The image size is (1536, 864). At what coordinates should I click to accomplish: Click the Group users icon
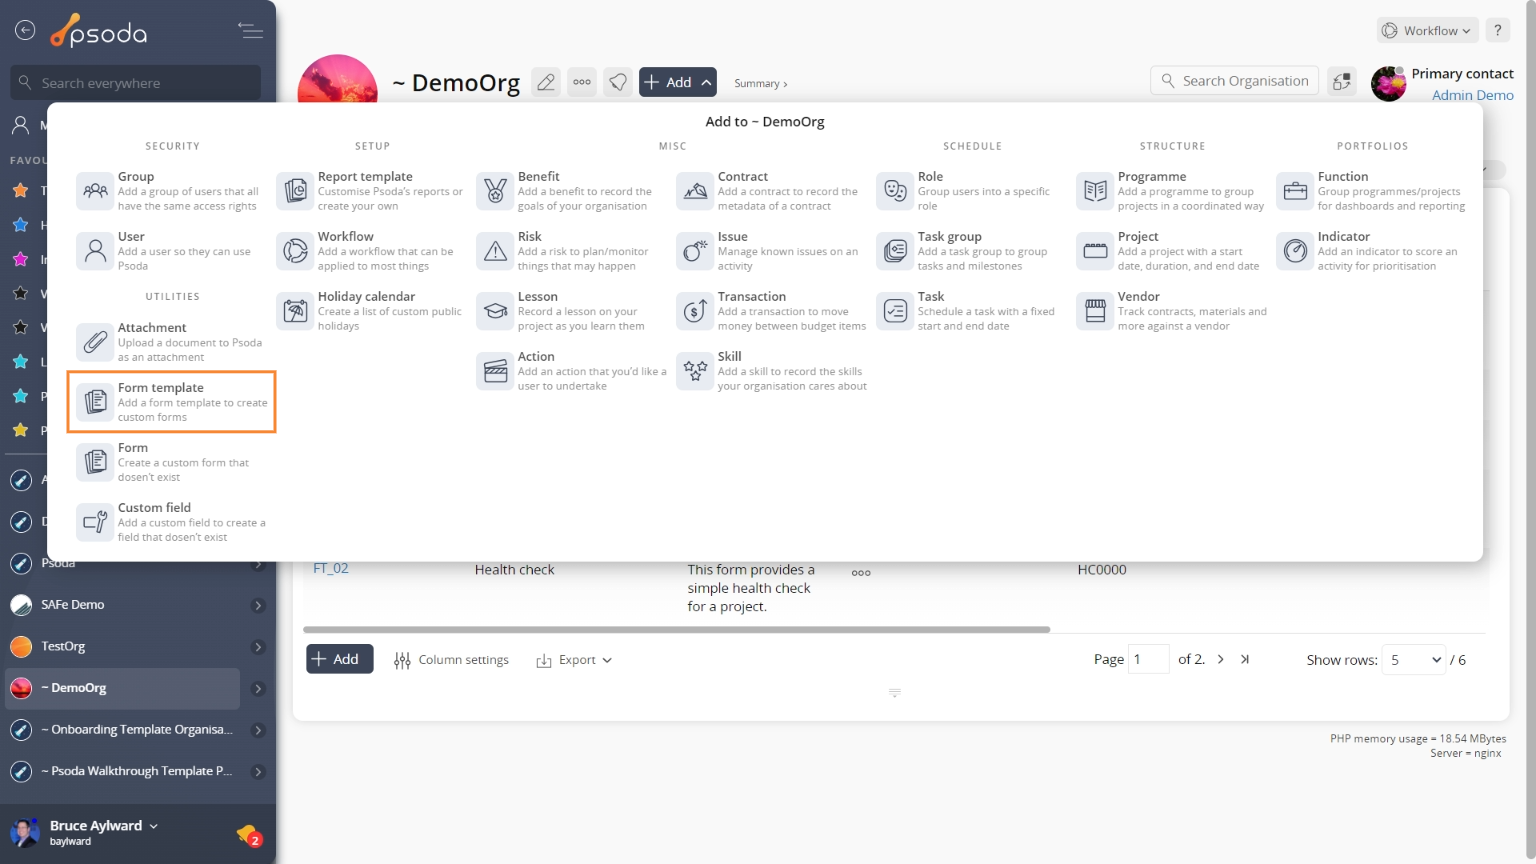click(95, 191)
